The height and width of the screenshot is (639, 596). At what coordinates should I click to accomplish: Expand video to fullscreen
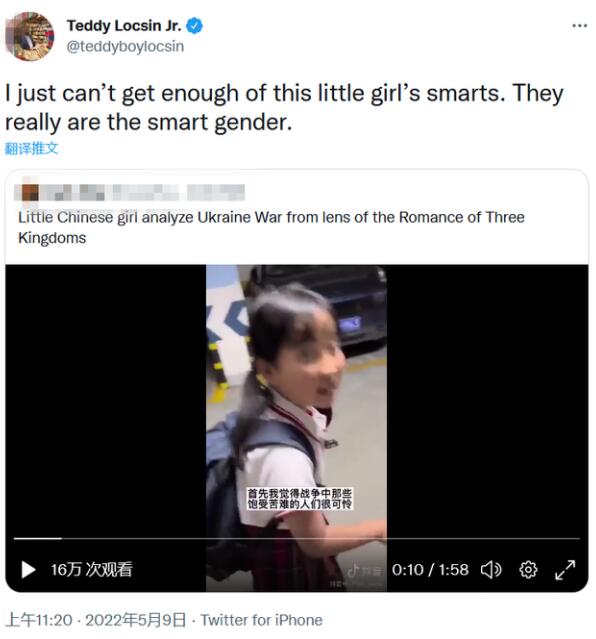coord(565,569)
